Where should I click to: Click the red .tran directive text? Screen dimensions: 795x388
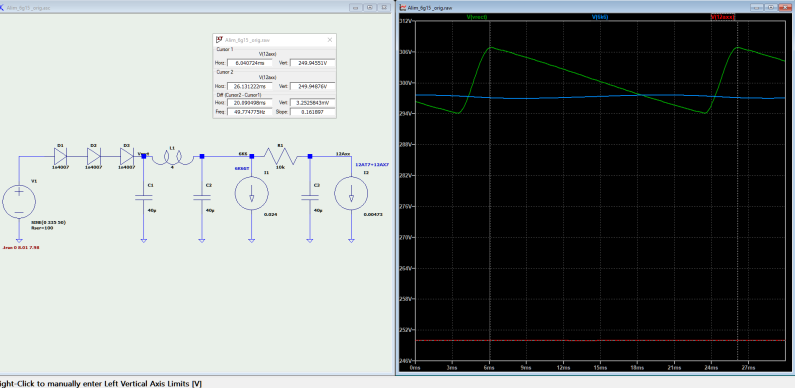pos(21,248)
